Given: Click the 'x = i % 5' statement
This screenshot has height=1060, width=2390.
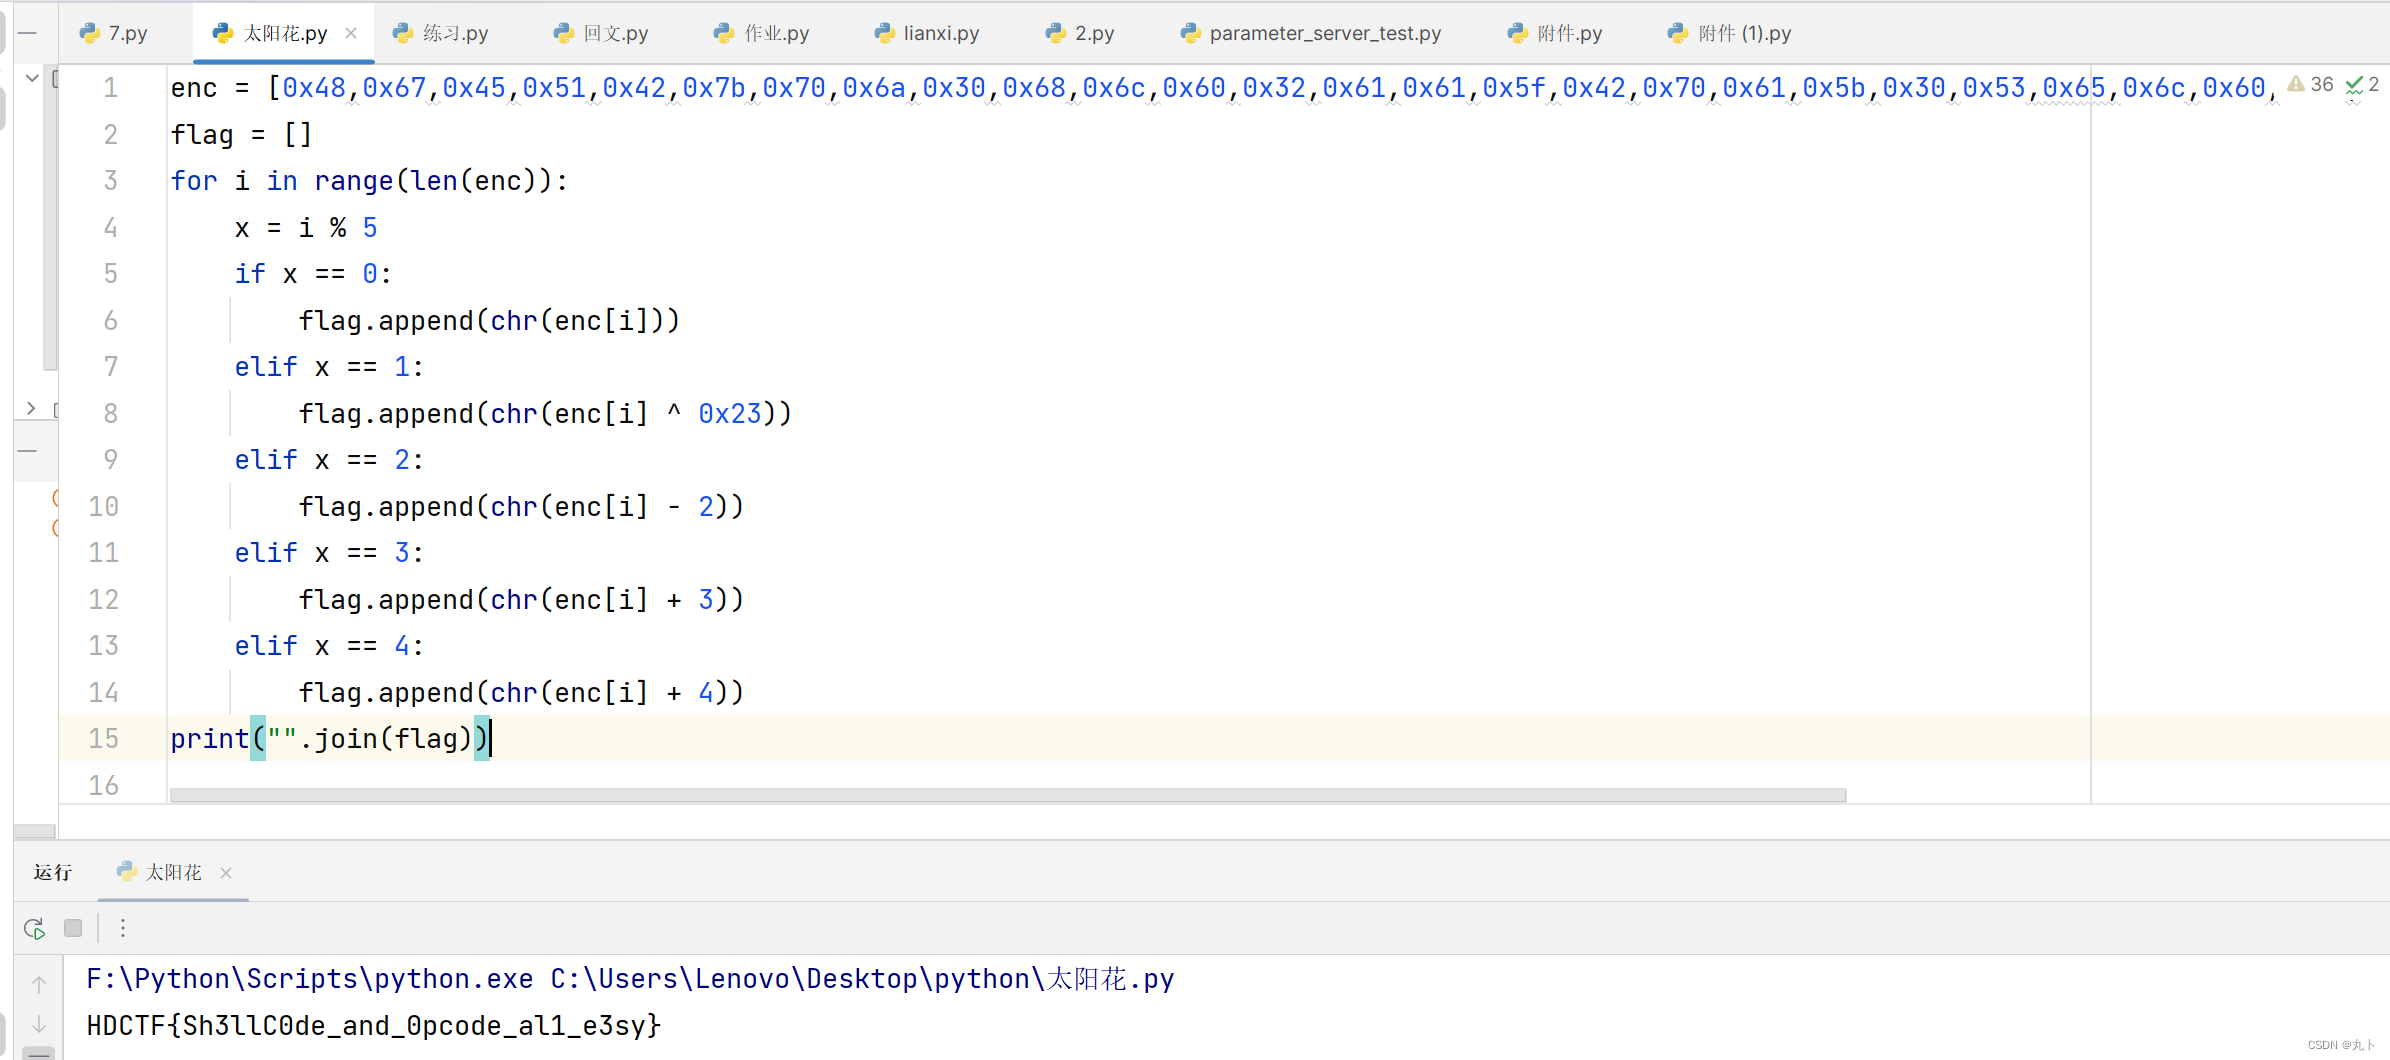Looking at the screenshot, I should coord(306,228).
